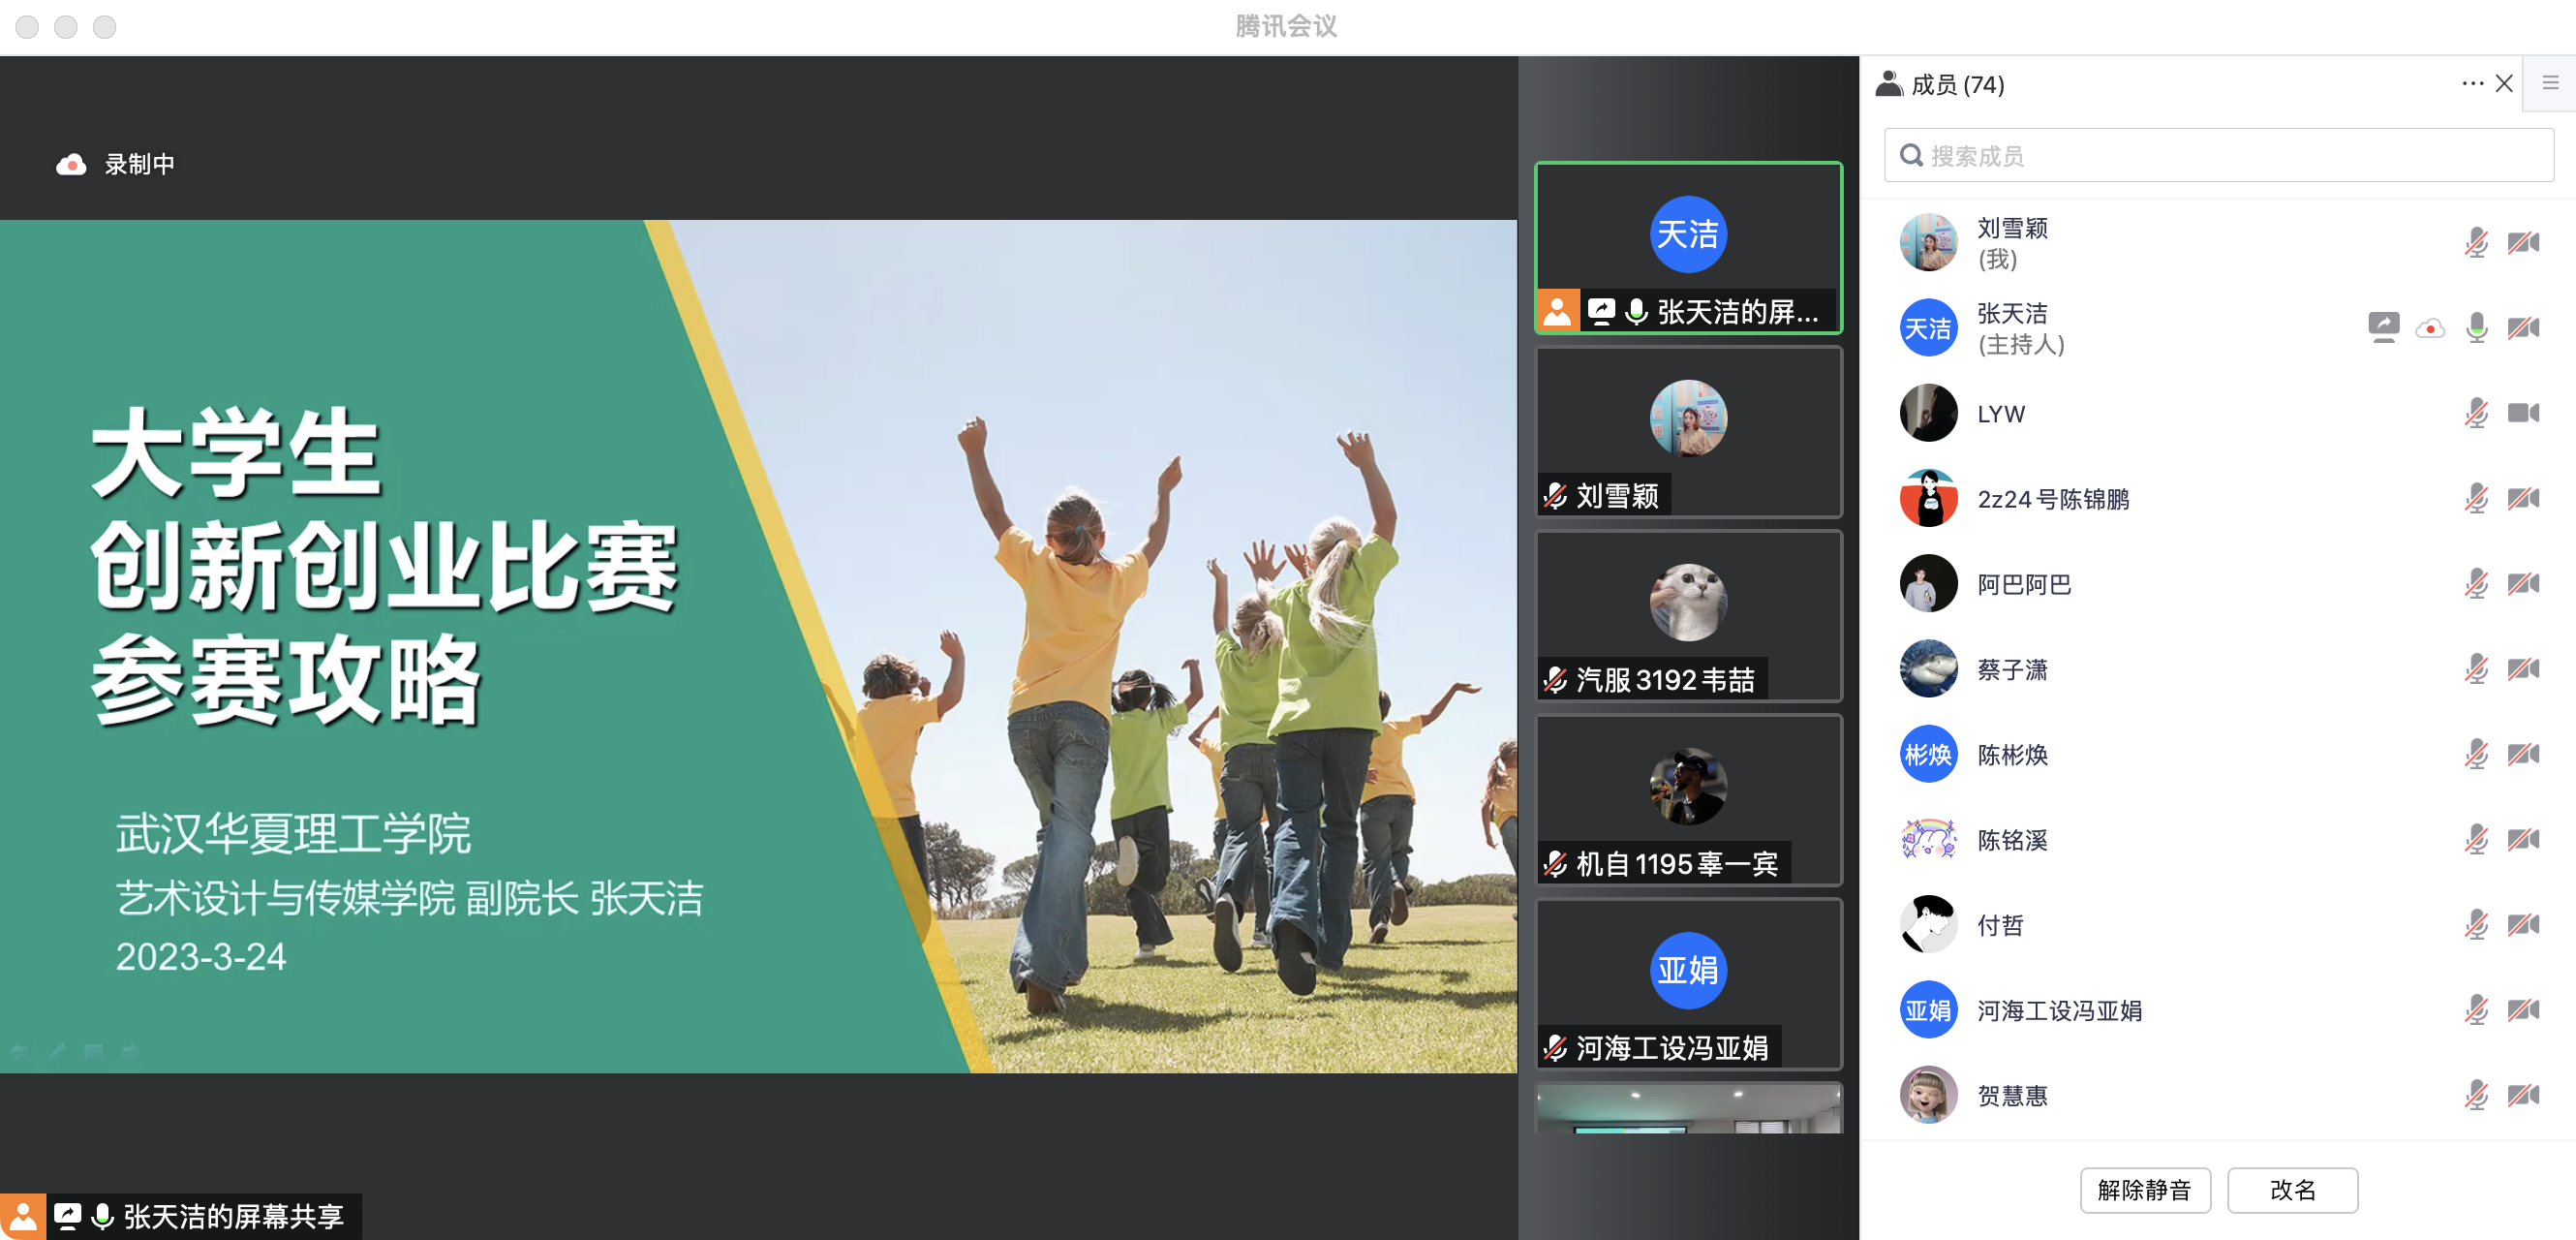Open the three-dots more options in members panel
Image resolution: width=2576 pixels, height=1240 pixels.
(2472, 84)
